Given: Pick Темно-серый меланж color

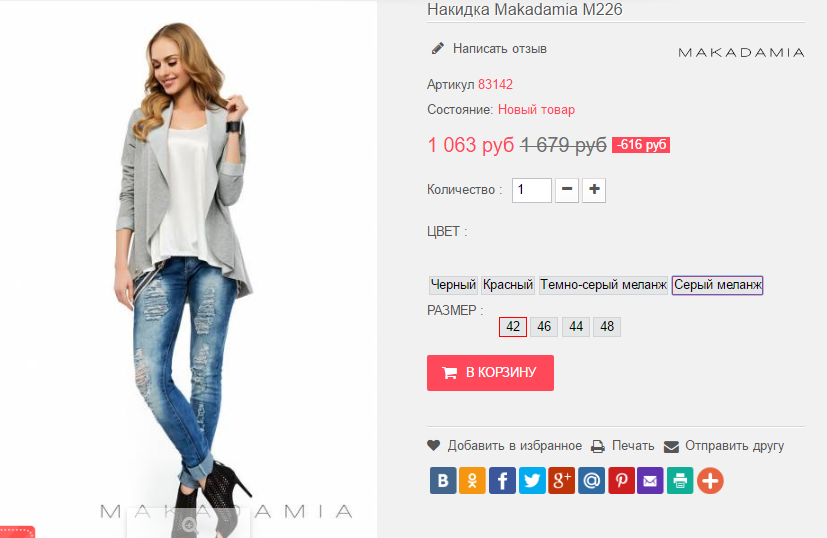Looking at the screenshot, I should tap(604, 285).
